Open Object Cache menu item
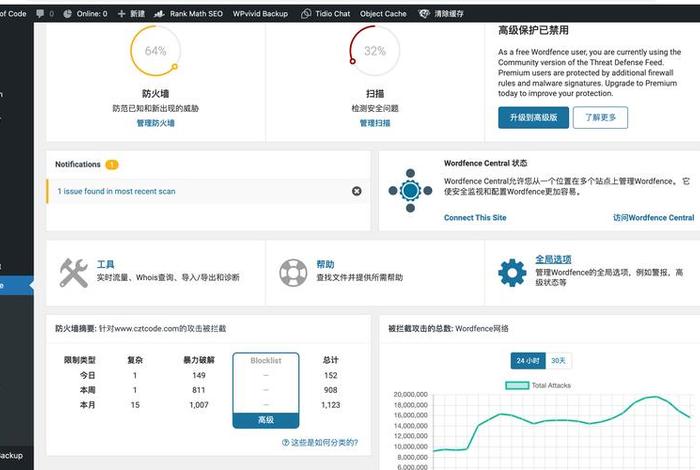 point(383,13)
